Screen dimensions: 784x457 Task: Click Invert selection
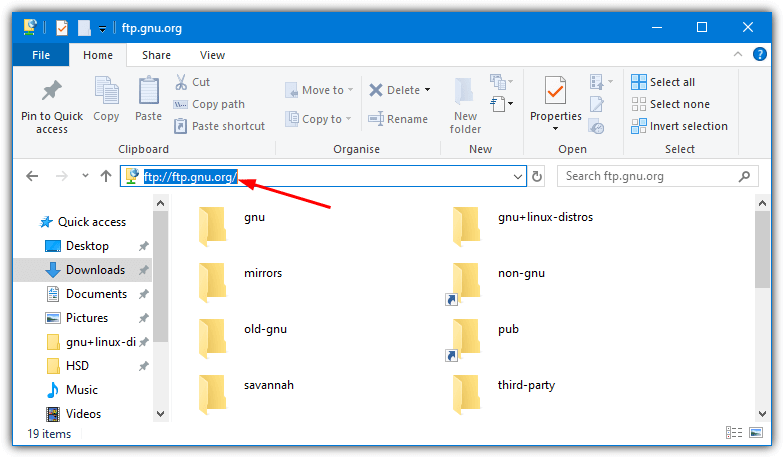point(680,126)
